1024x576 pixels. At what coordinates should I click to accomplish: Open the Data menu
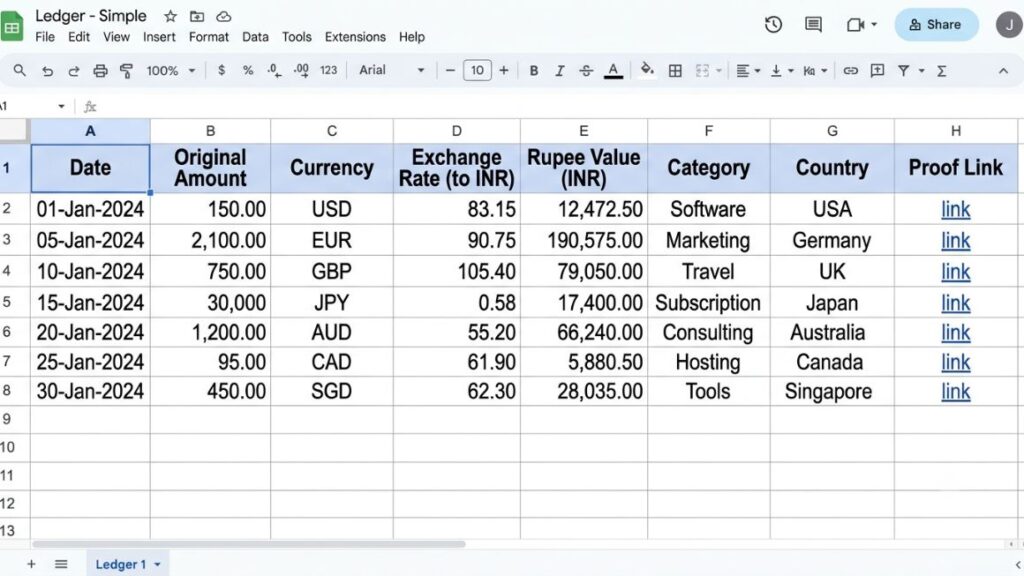(255, 37)
